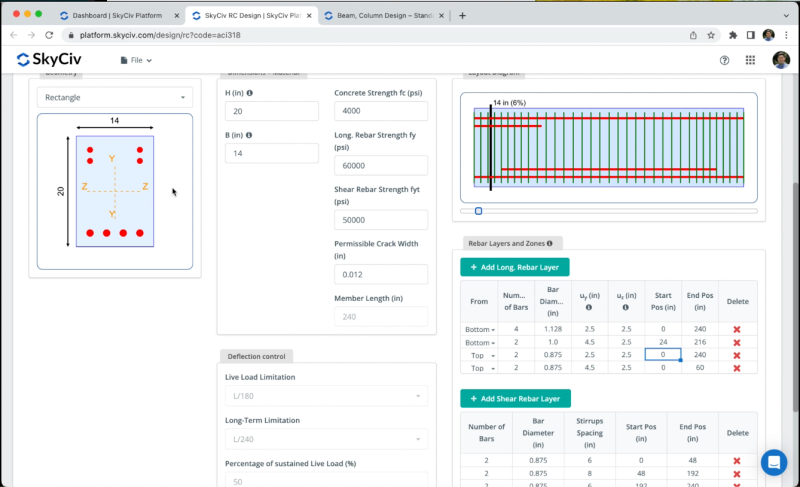The image size is (800, 487).
Task: Open the chat support bubble
Action: coord(773,462)
